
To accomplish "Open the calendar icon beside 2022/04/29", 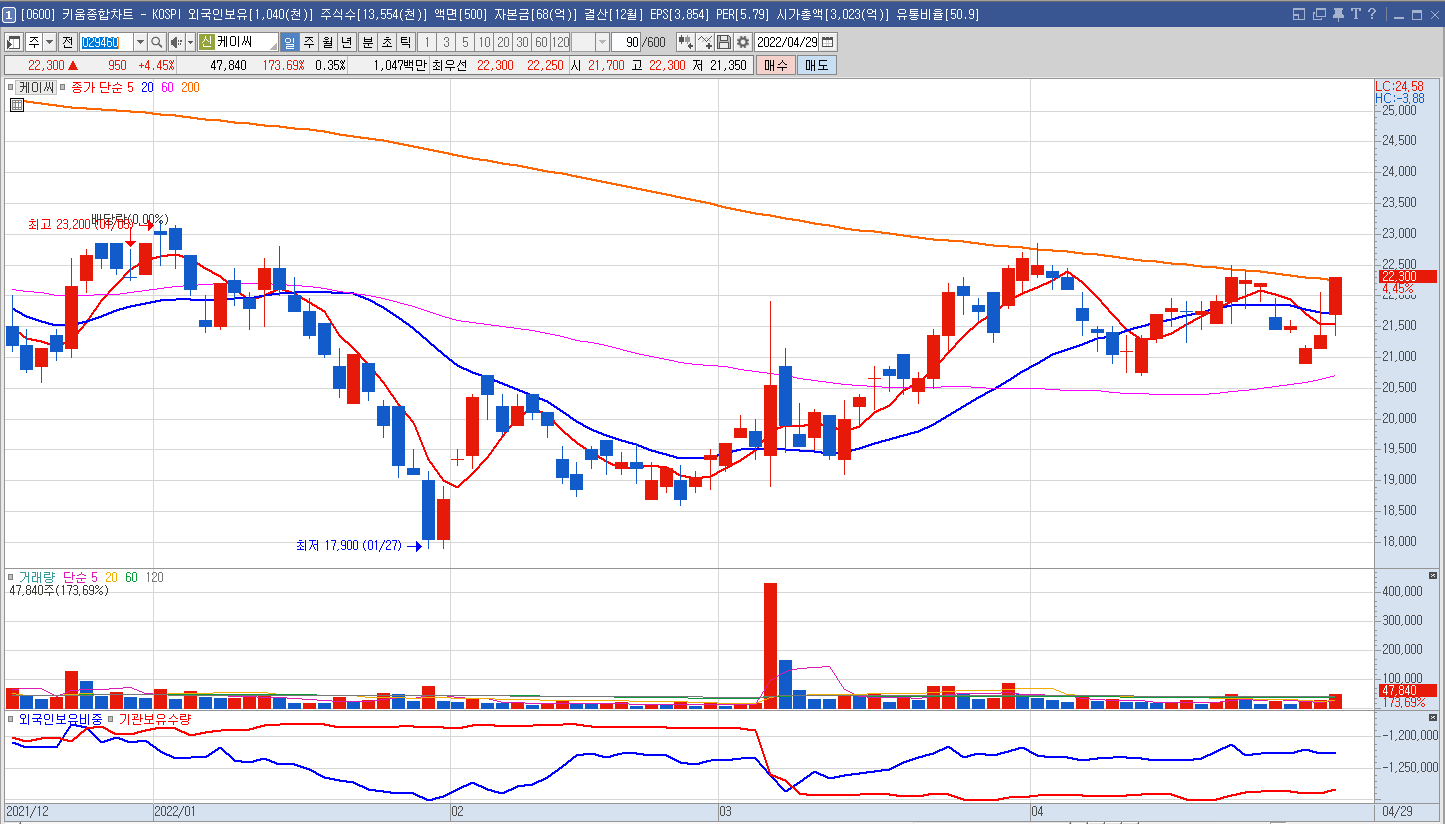I will click(x=828, y=42).
